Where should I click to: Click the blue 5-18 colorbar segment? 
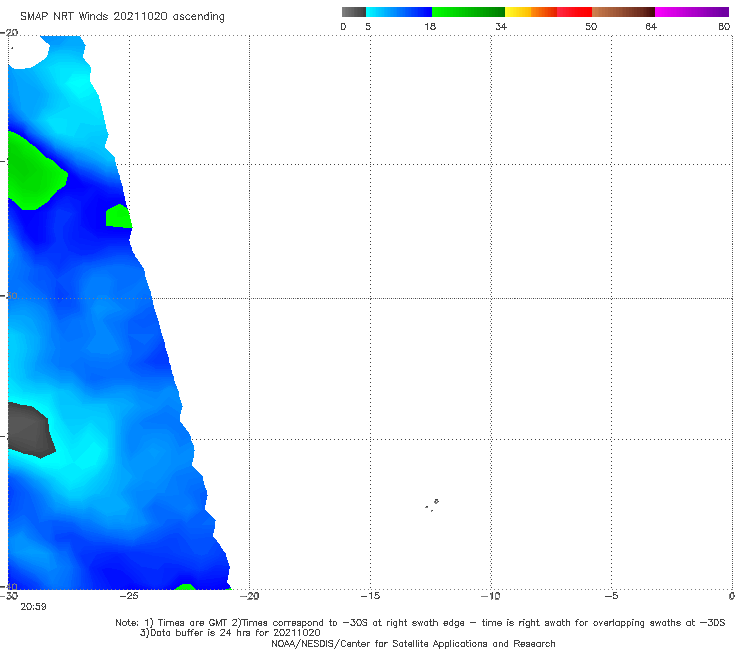[x=399, y=12]
